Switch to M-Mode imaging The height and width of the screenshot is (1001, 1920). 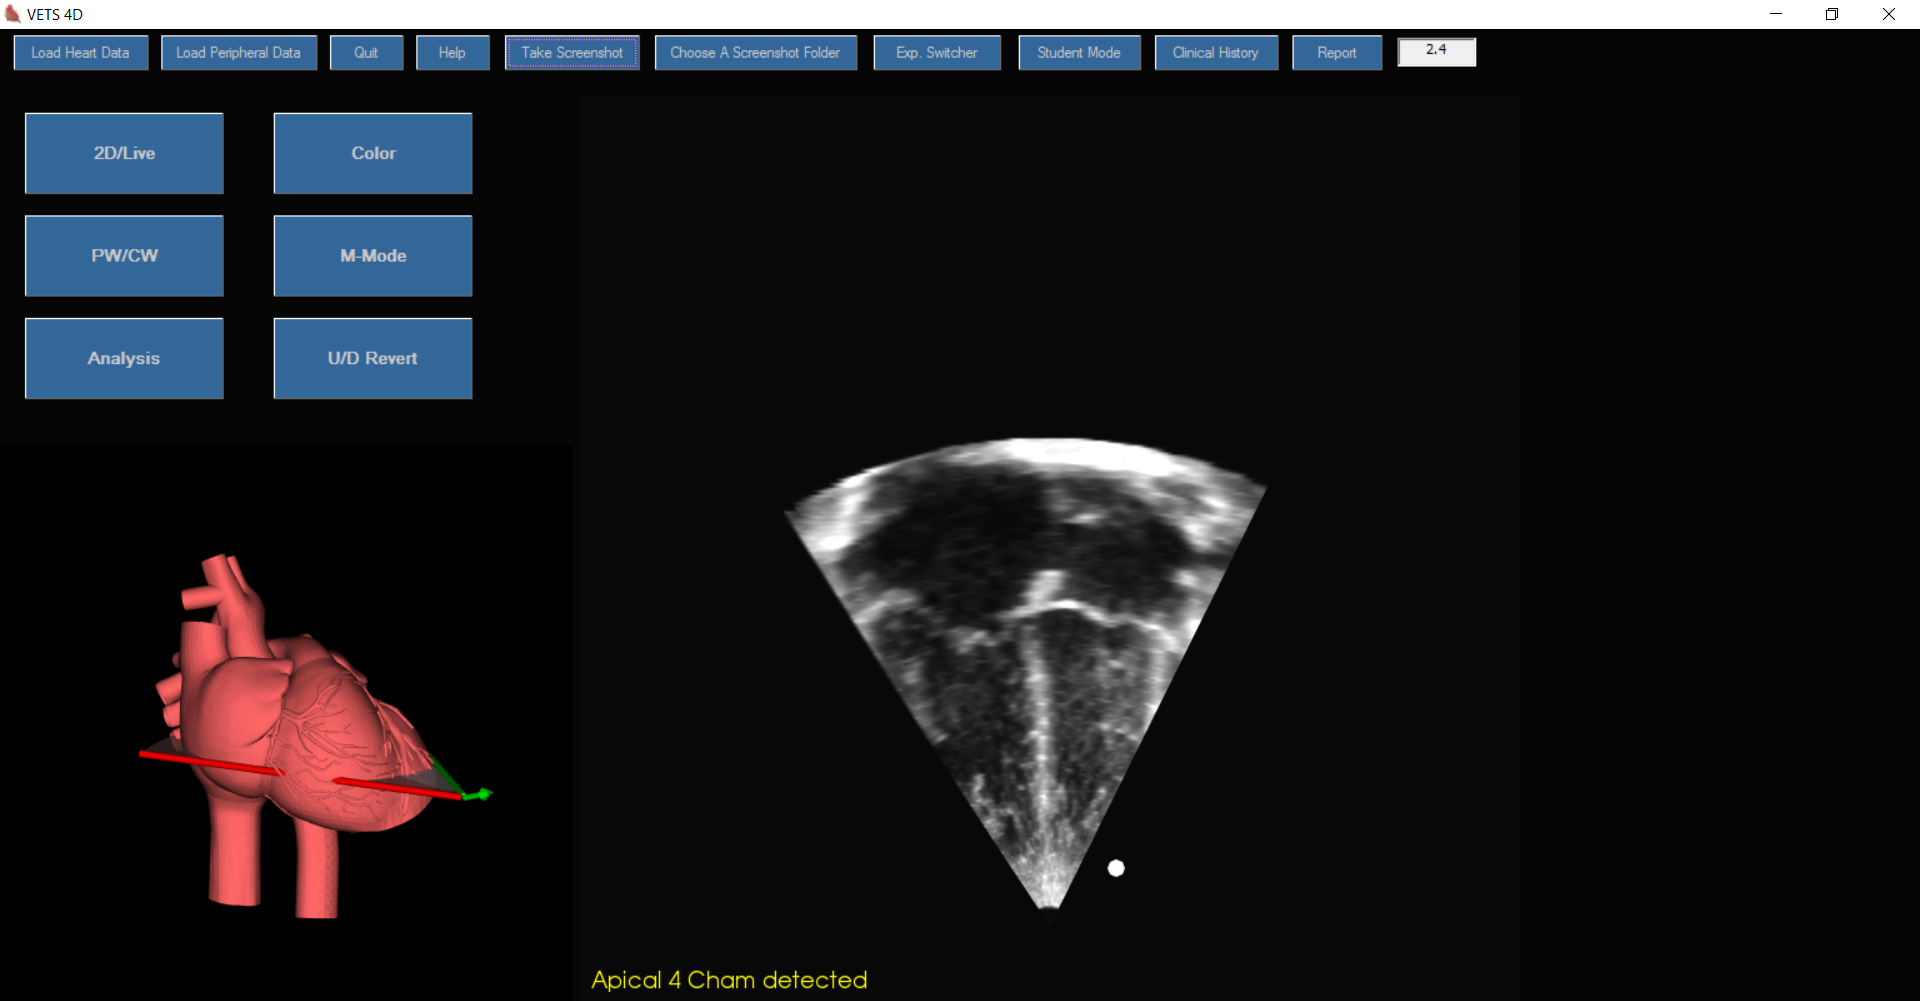[373, 256]
